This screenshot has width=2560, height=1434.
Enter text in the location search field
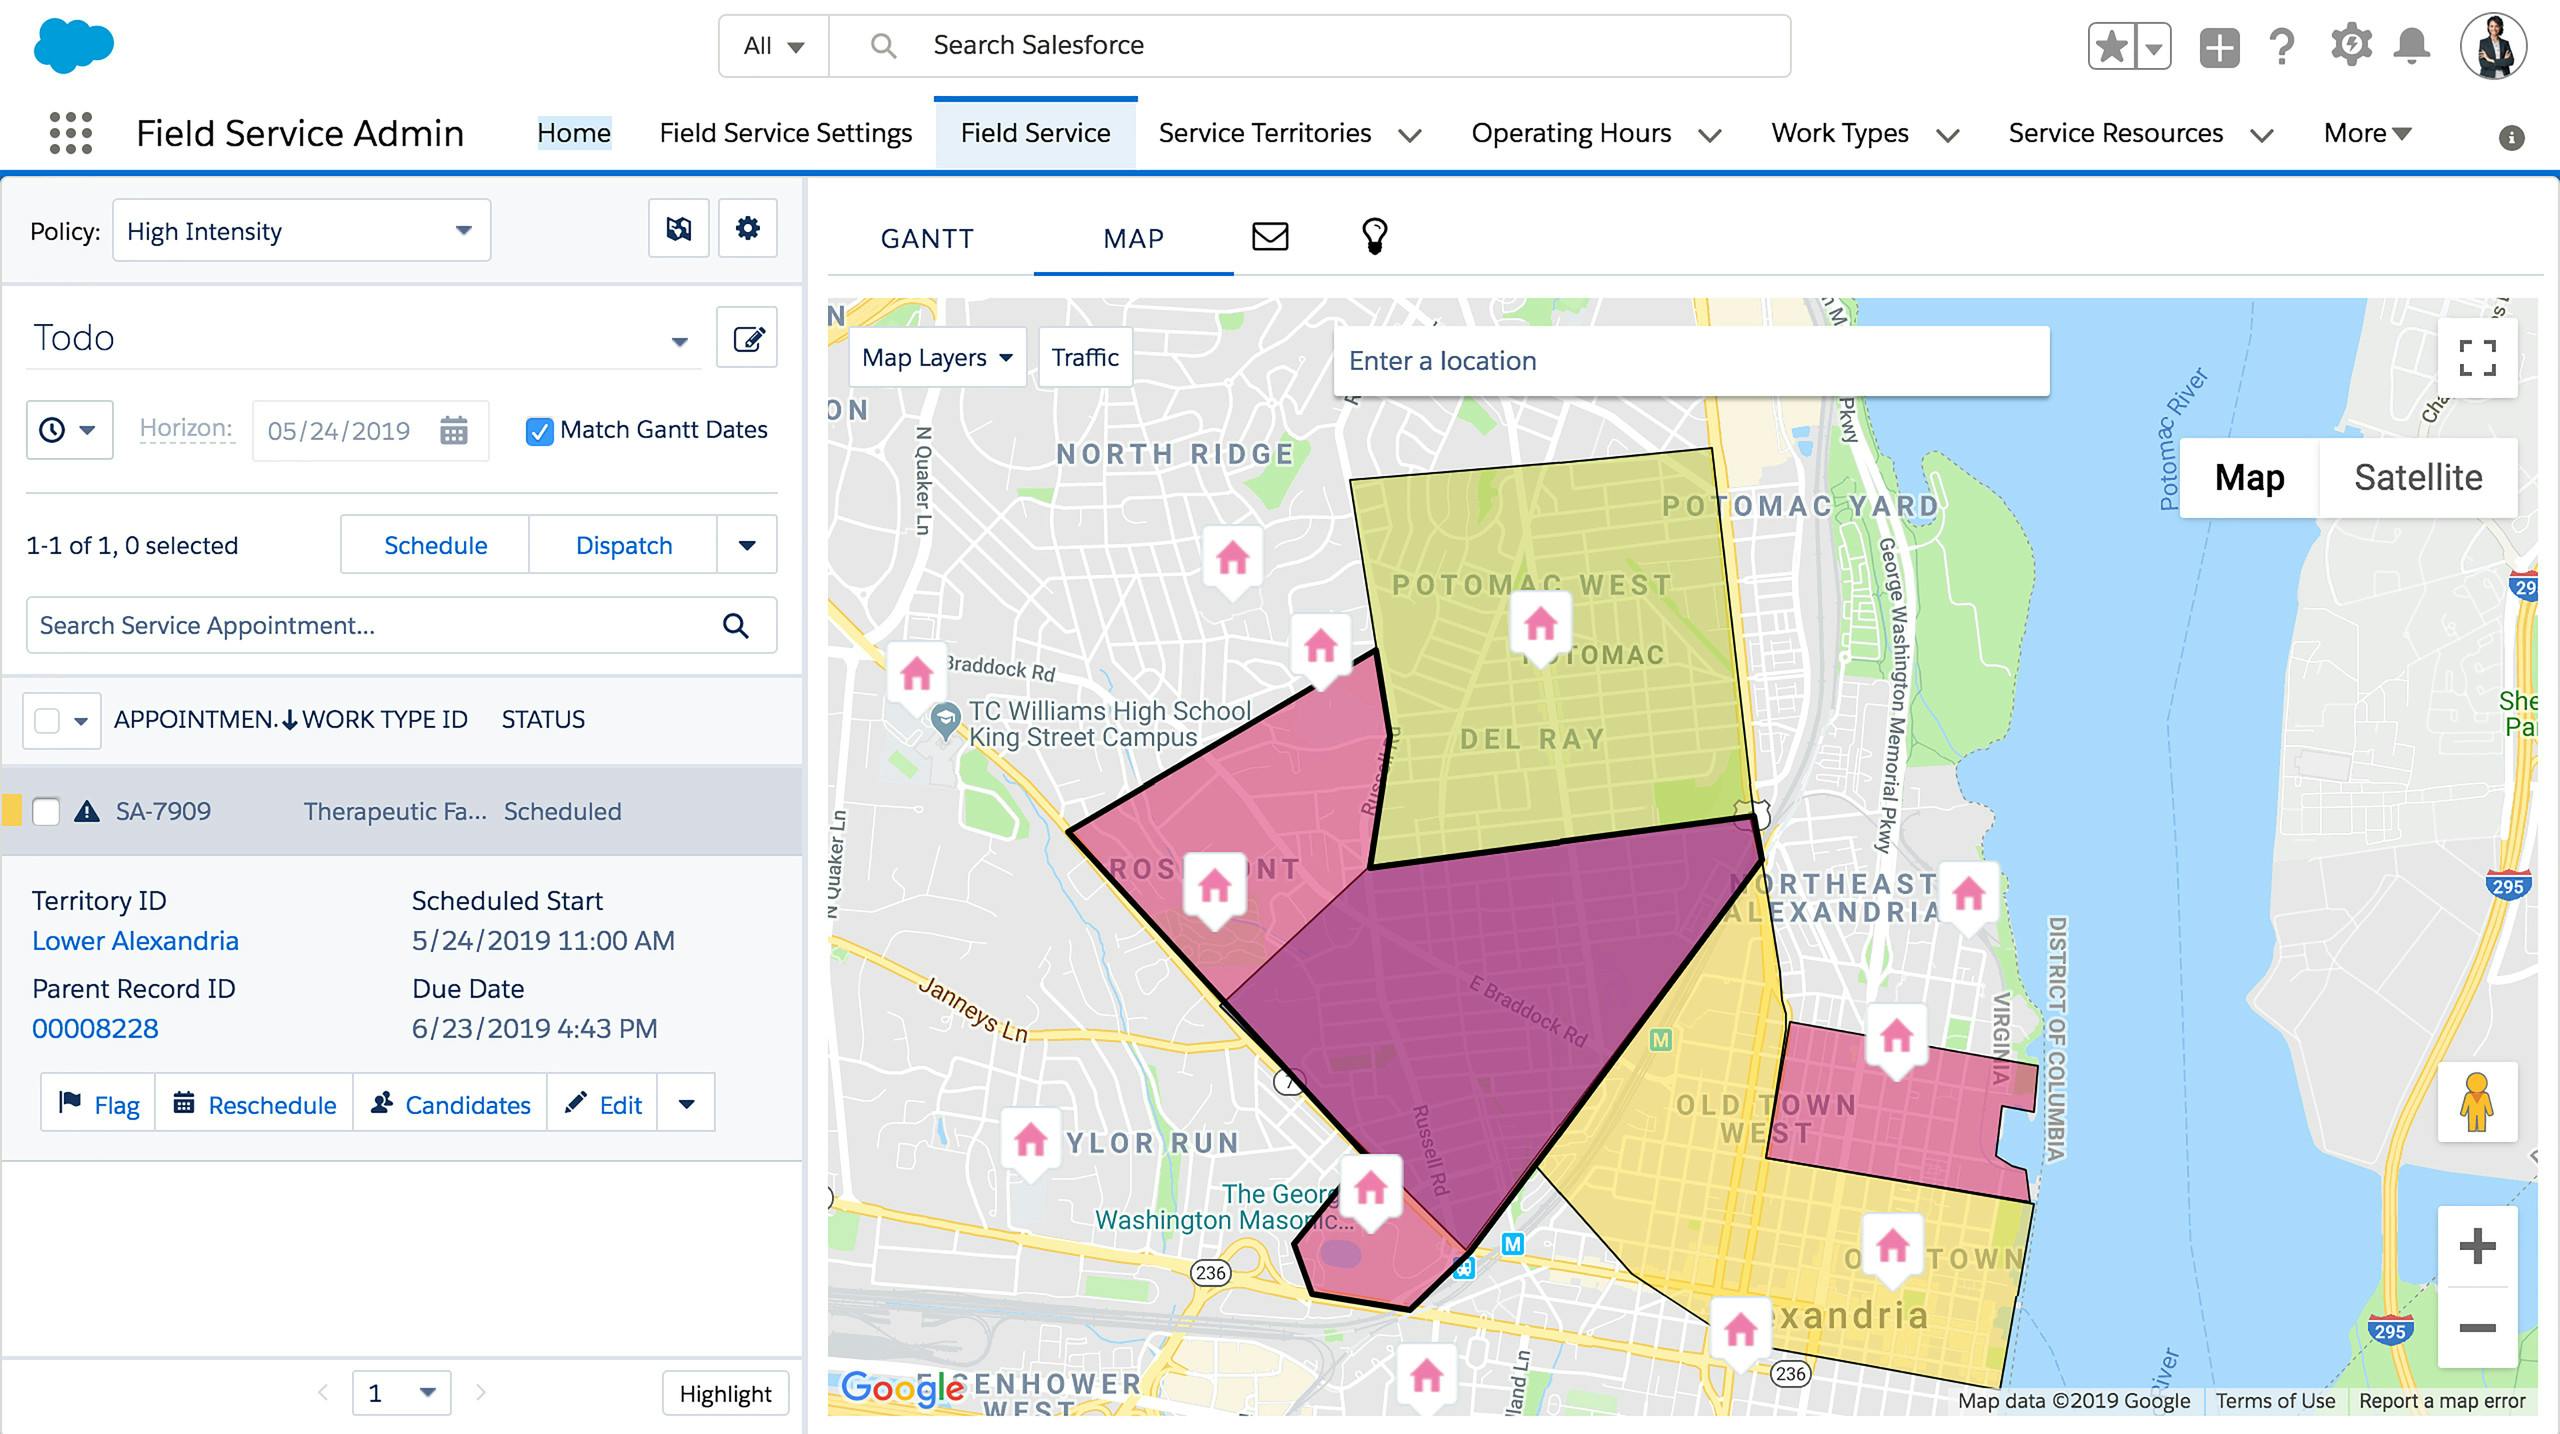[1688, 360]
